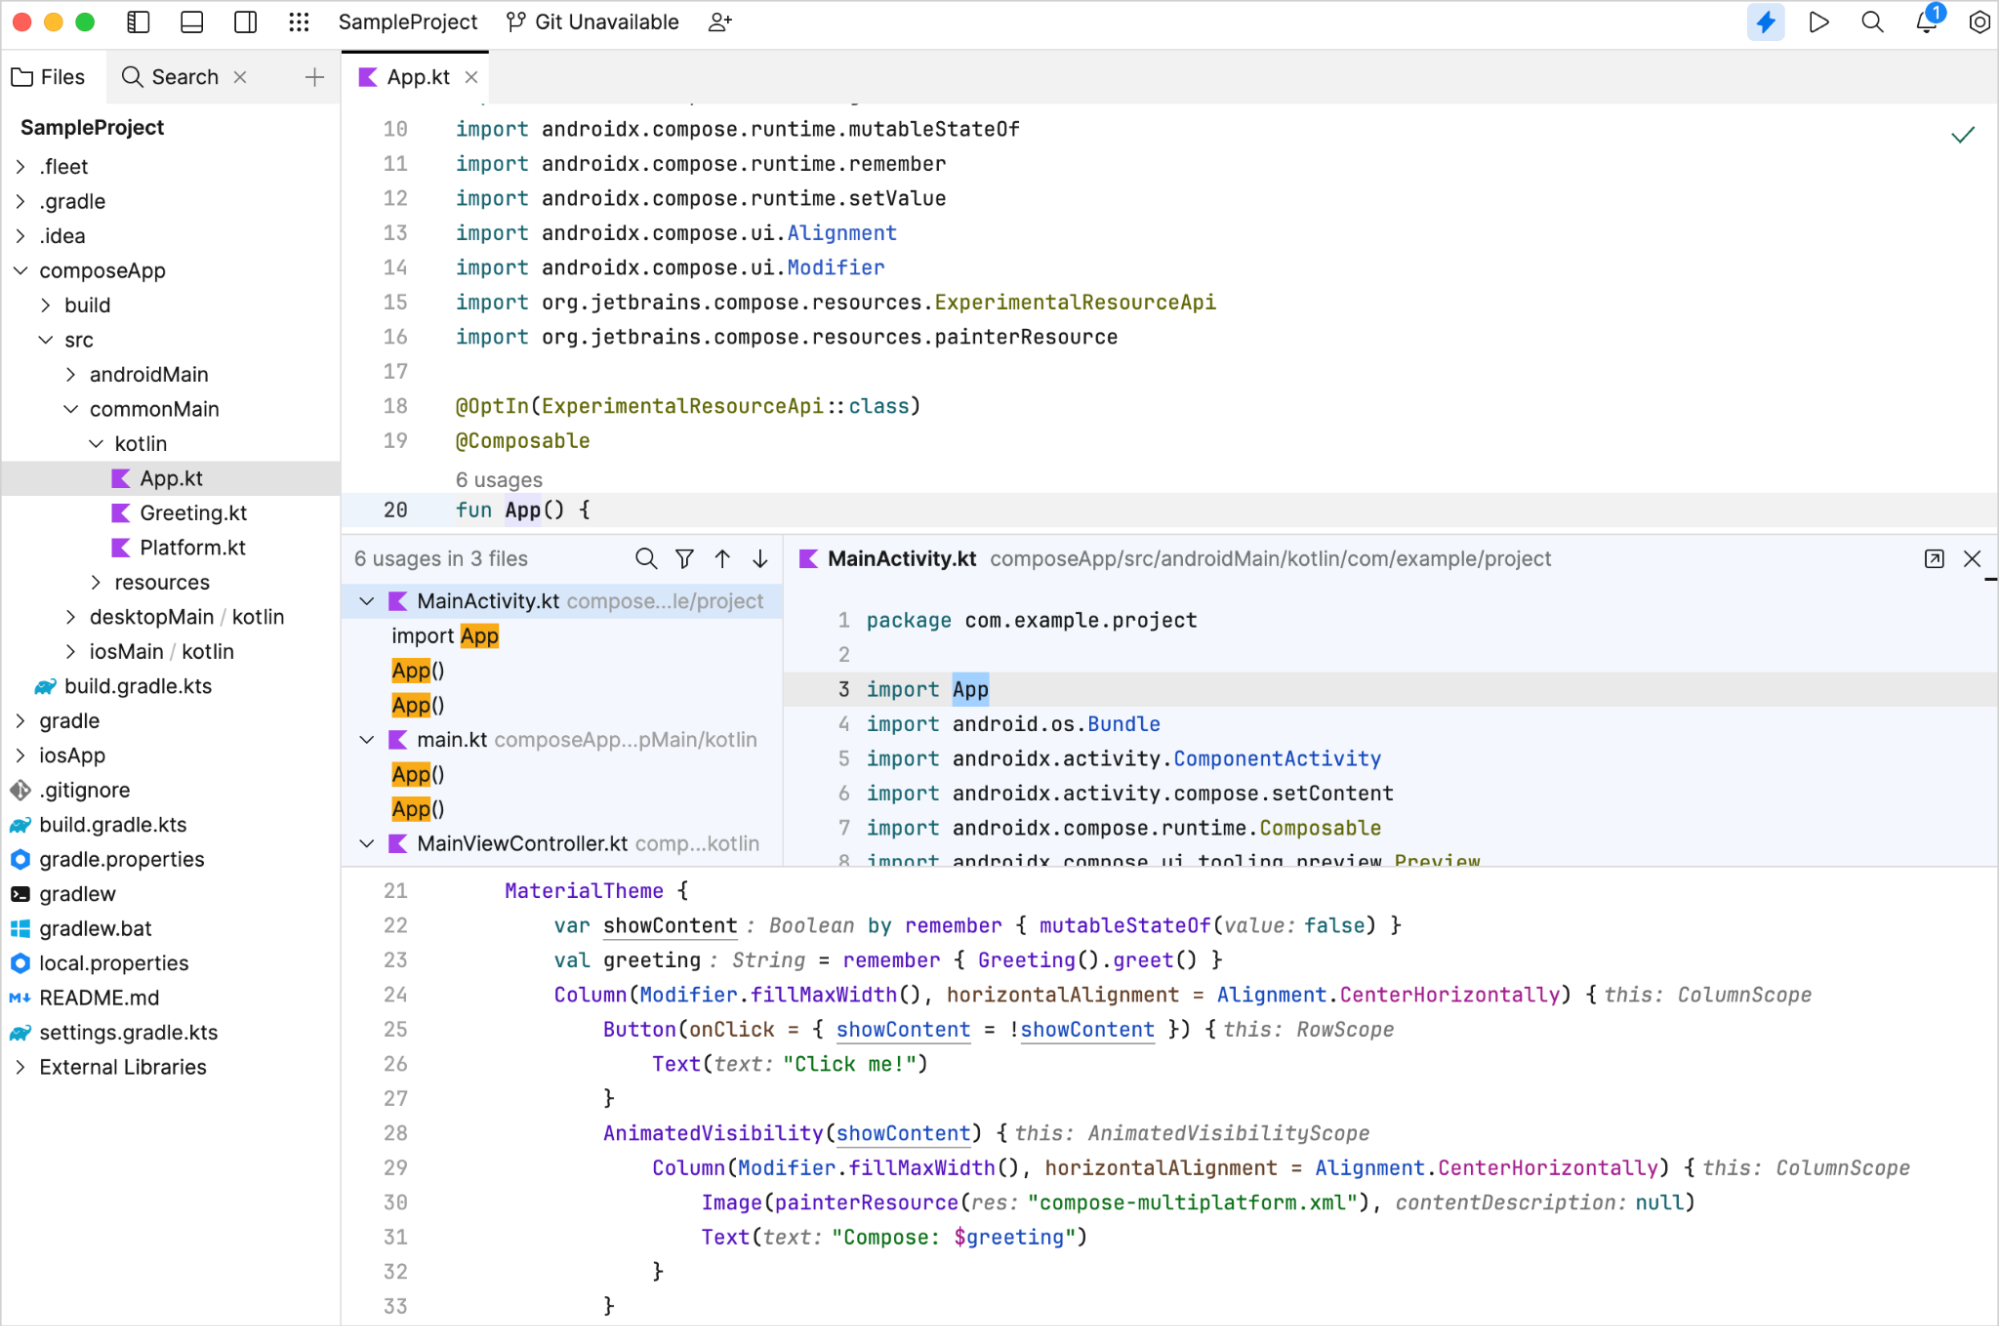This screenshot has height=1327, width=1999.
Task: Collapse the commonMain folder
Action: [x=70, y=409]
